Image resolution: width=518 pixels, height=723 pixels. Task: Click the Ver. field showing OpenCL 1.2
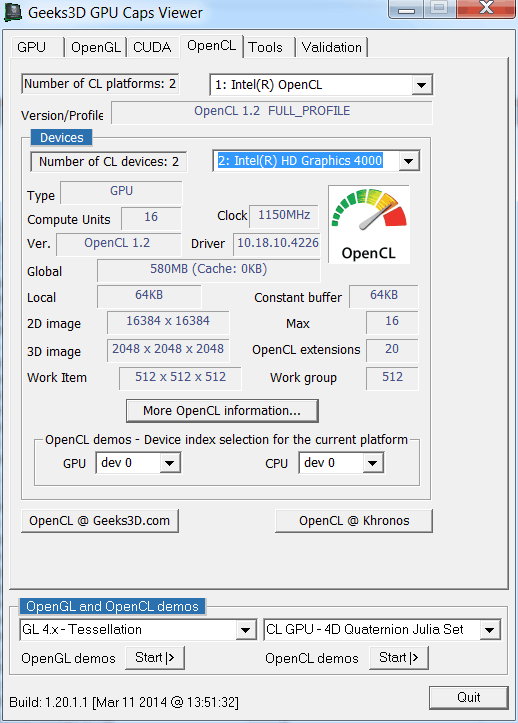[x=119, y=244]
